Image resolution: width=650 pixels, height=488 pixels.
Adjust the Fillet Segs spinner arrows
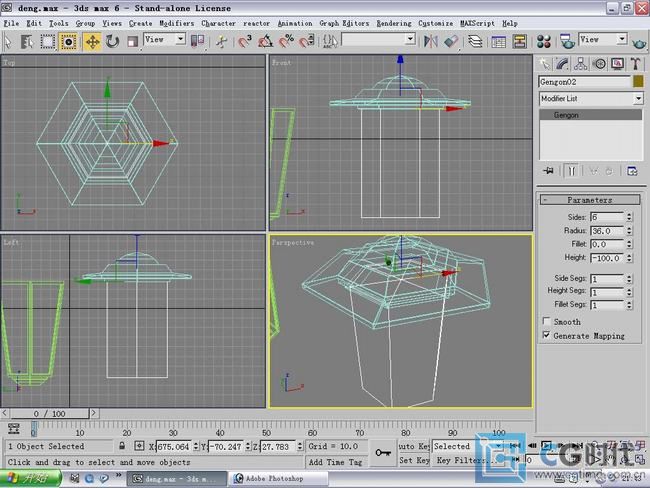pyautogui.click(x=629, y=305)
